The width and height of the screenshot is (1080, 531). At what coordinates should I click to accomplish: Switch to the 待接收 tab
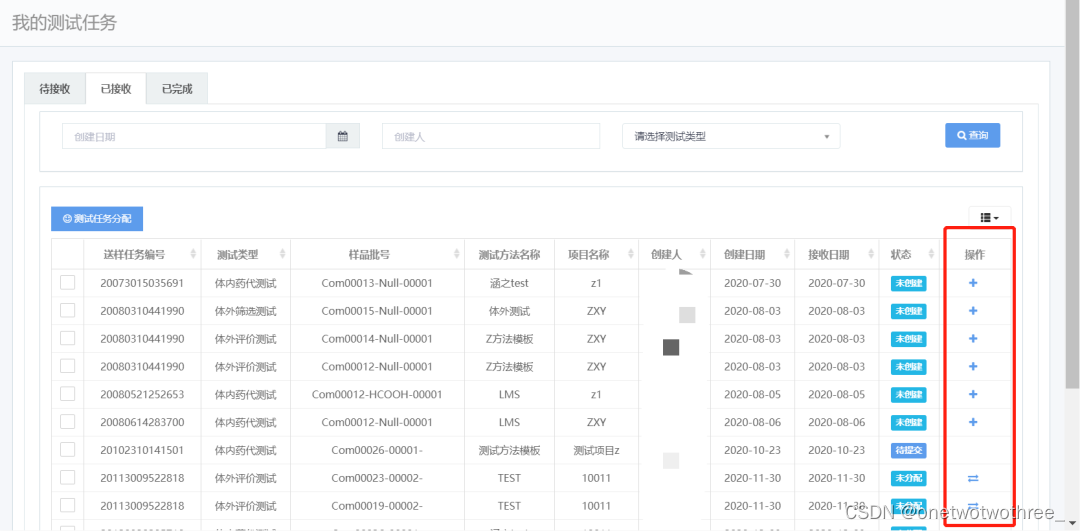tap(54, 88)
